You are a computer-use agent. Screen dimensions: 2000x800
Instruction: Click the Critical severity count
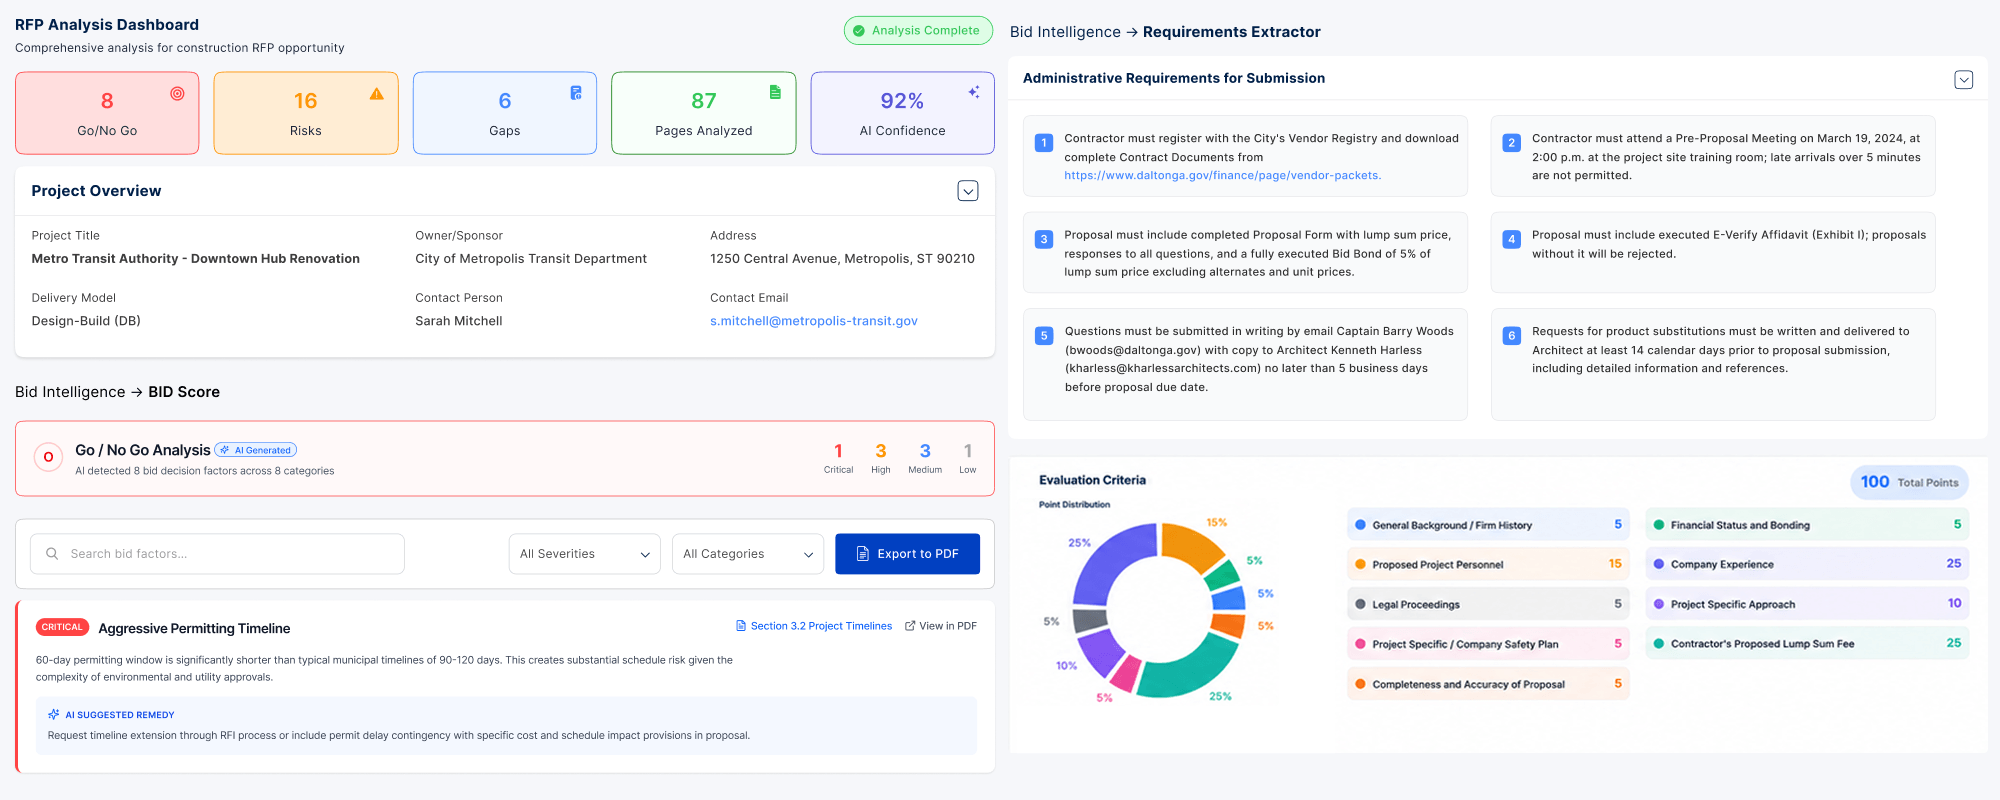838,458
